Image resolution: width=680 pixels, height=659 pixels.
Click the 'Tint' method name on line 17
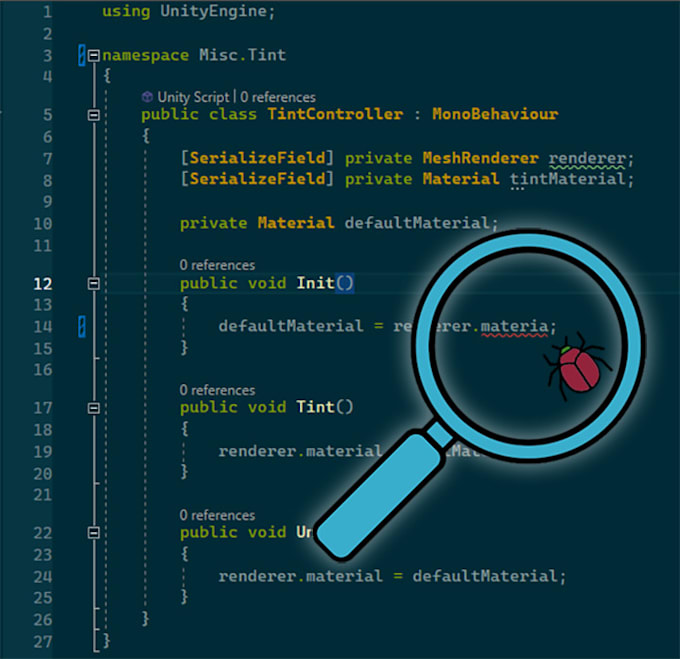(316, 407)
